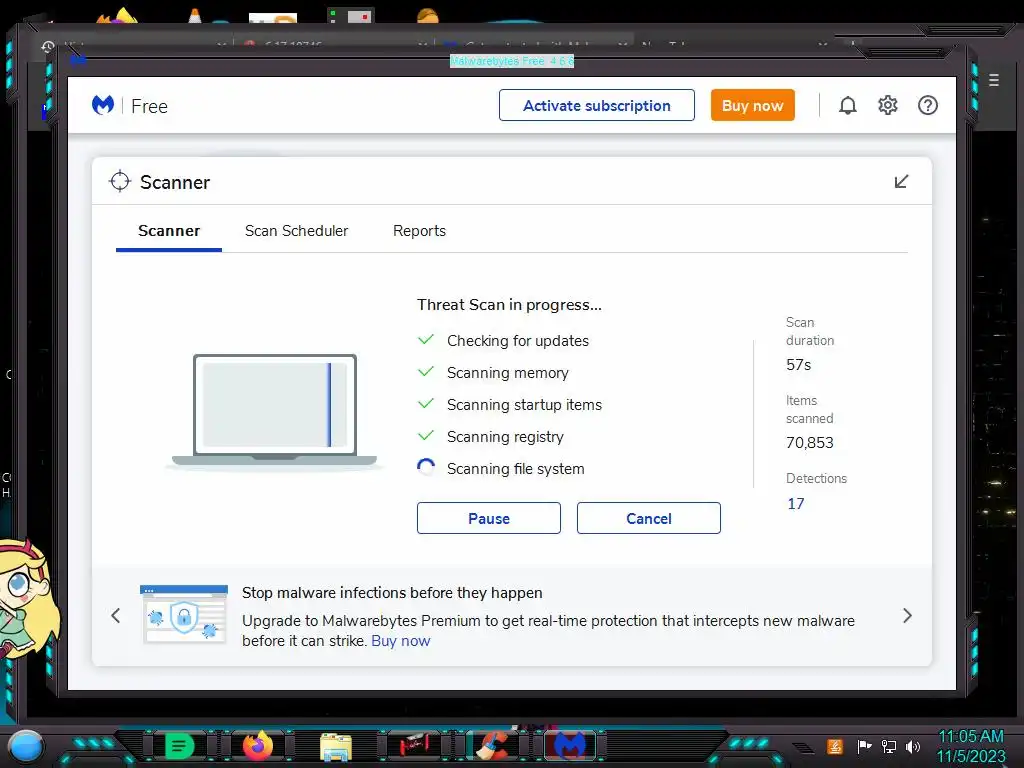1024x768 pixels.
Task: Open the Scan Scheduler tab
Action: pos(296,231)
